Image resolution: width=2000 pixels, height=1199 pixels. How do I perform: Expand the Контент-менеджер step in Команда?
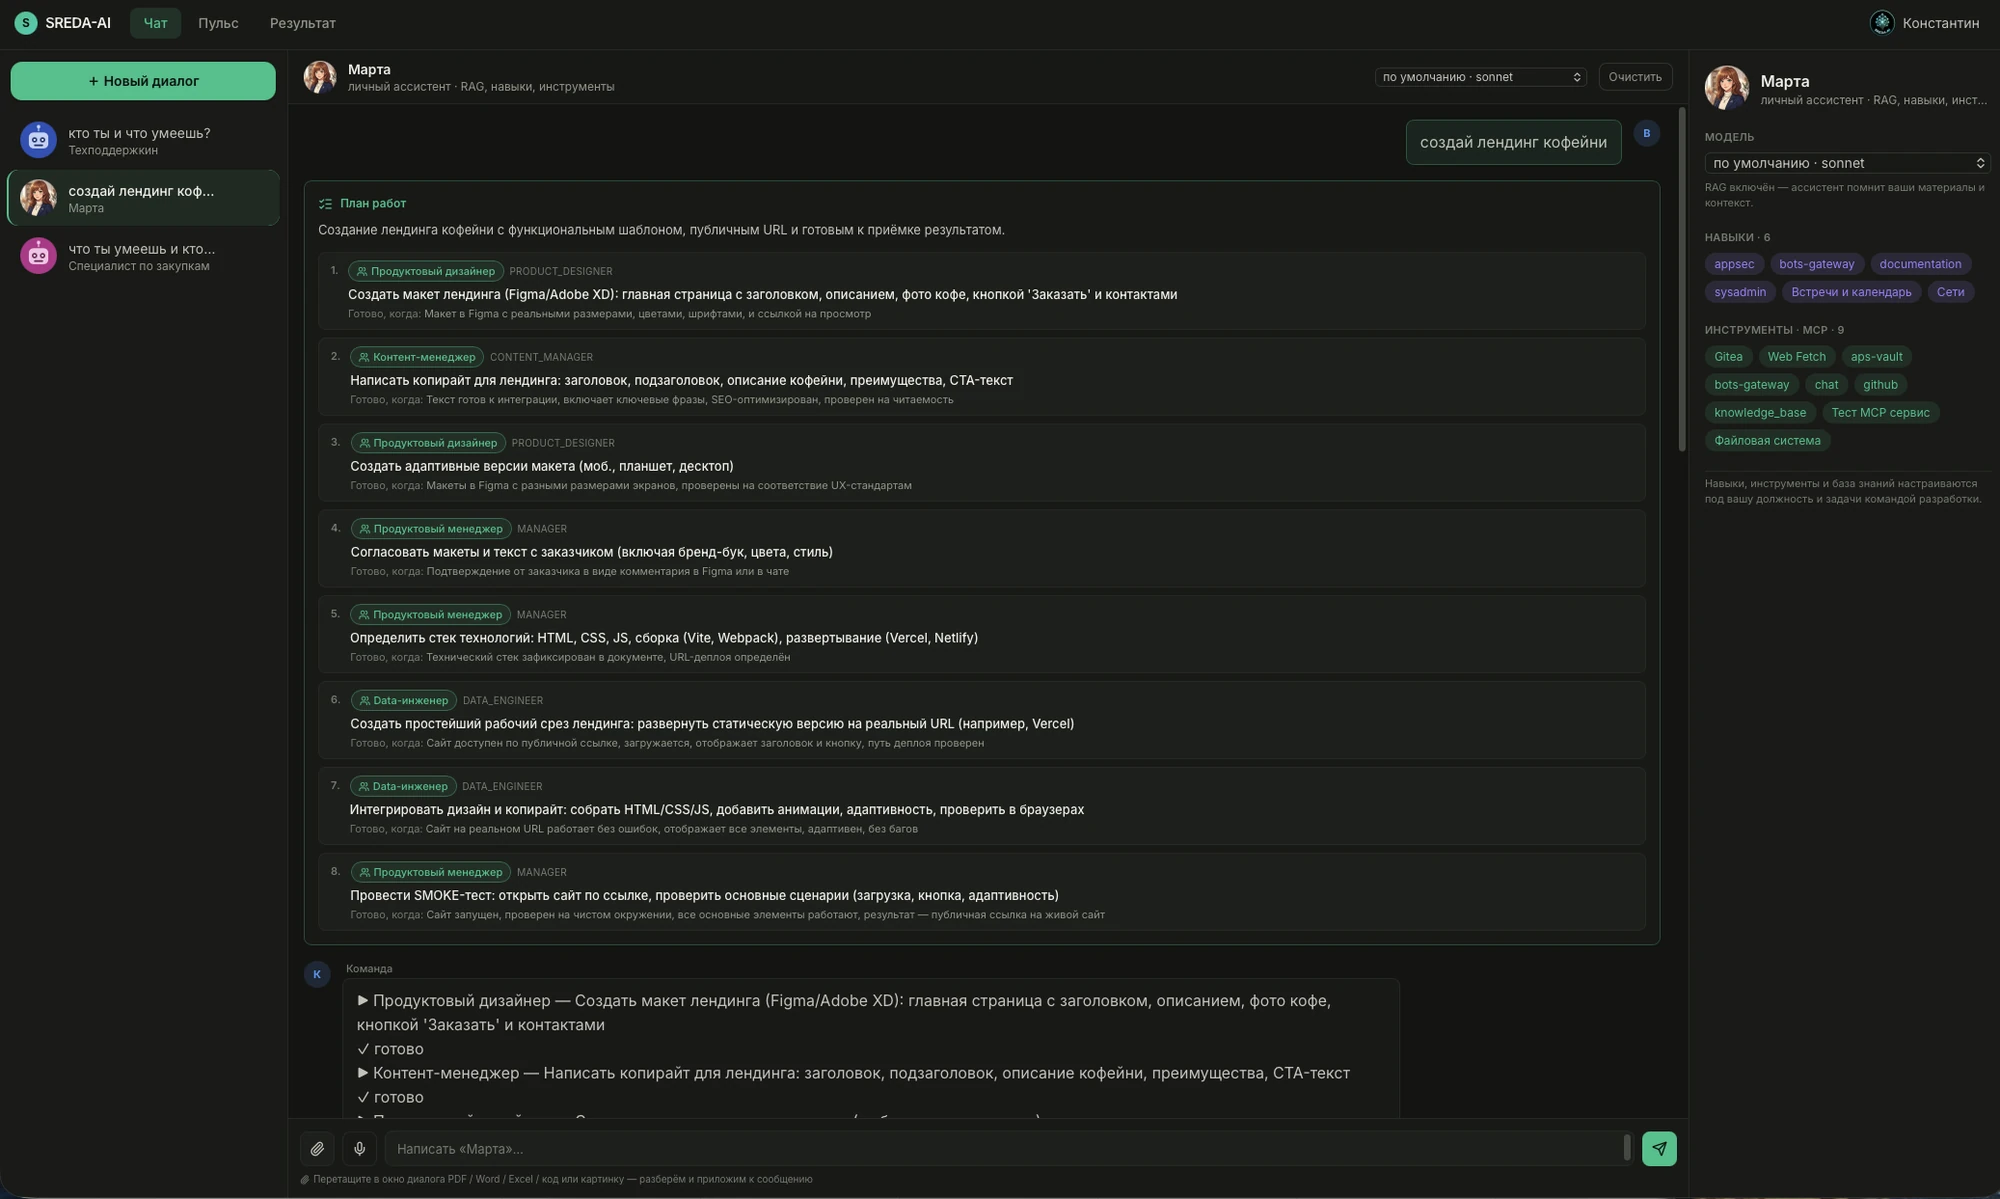[x=363, y=1072]
